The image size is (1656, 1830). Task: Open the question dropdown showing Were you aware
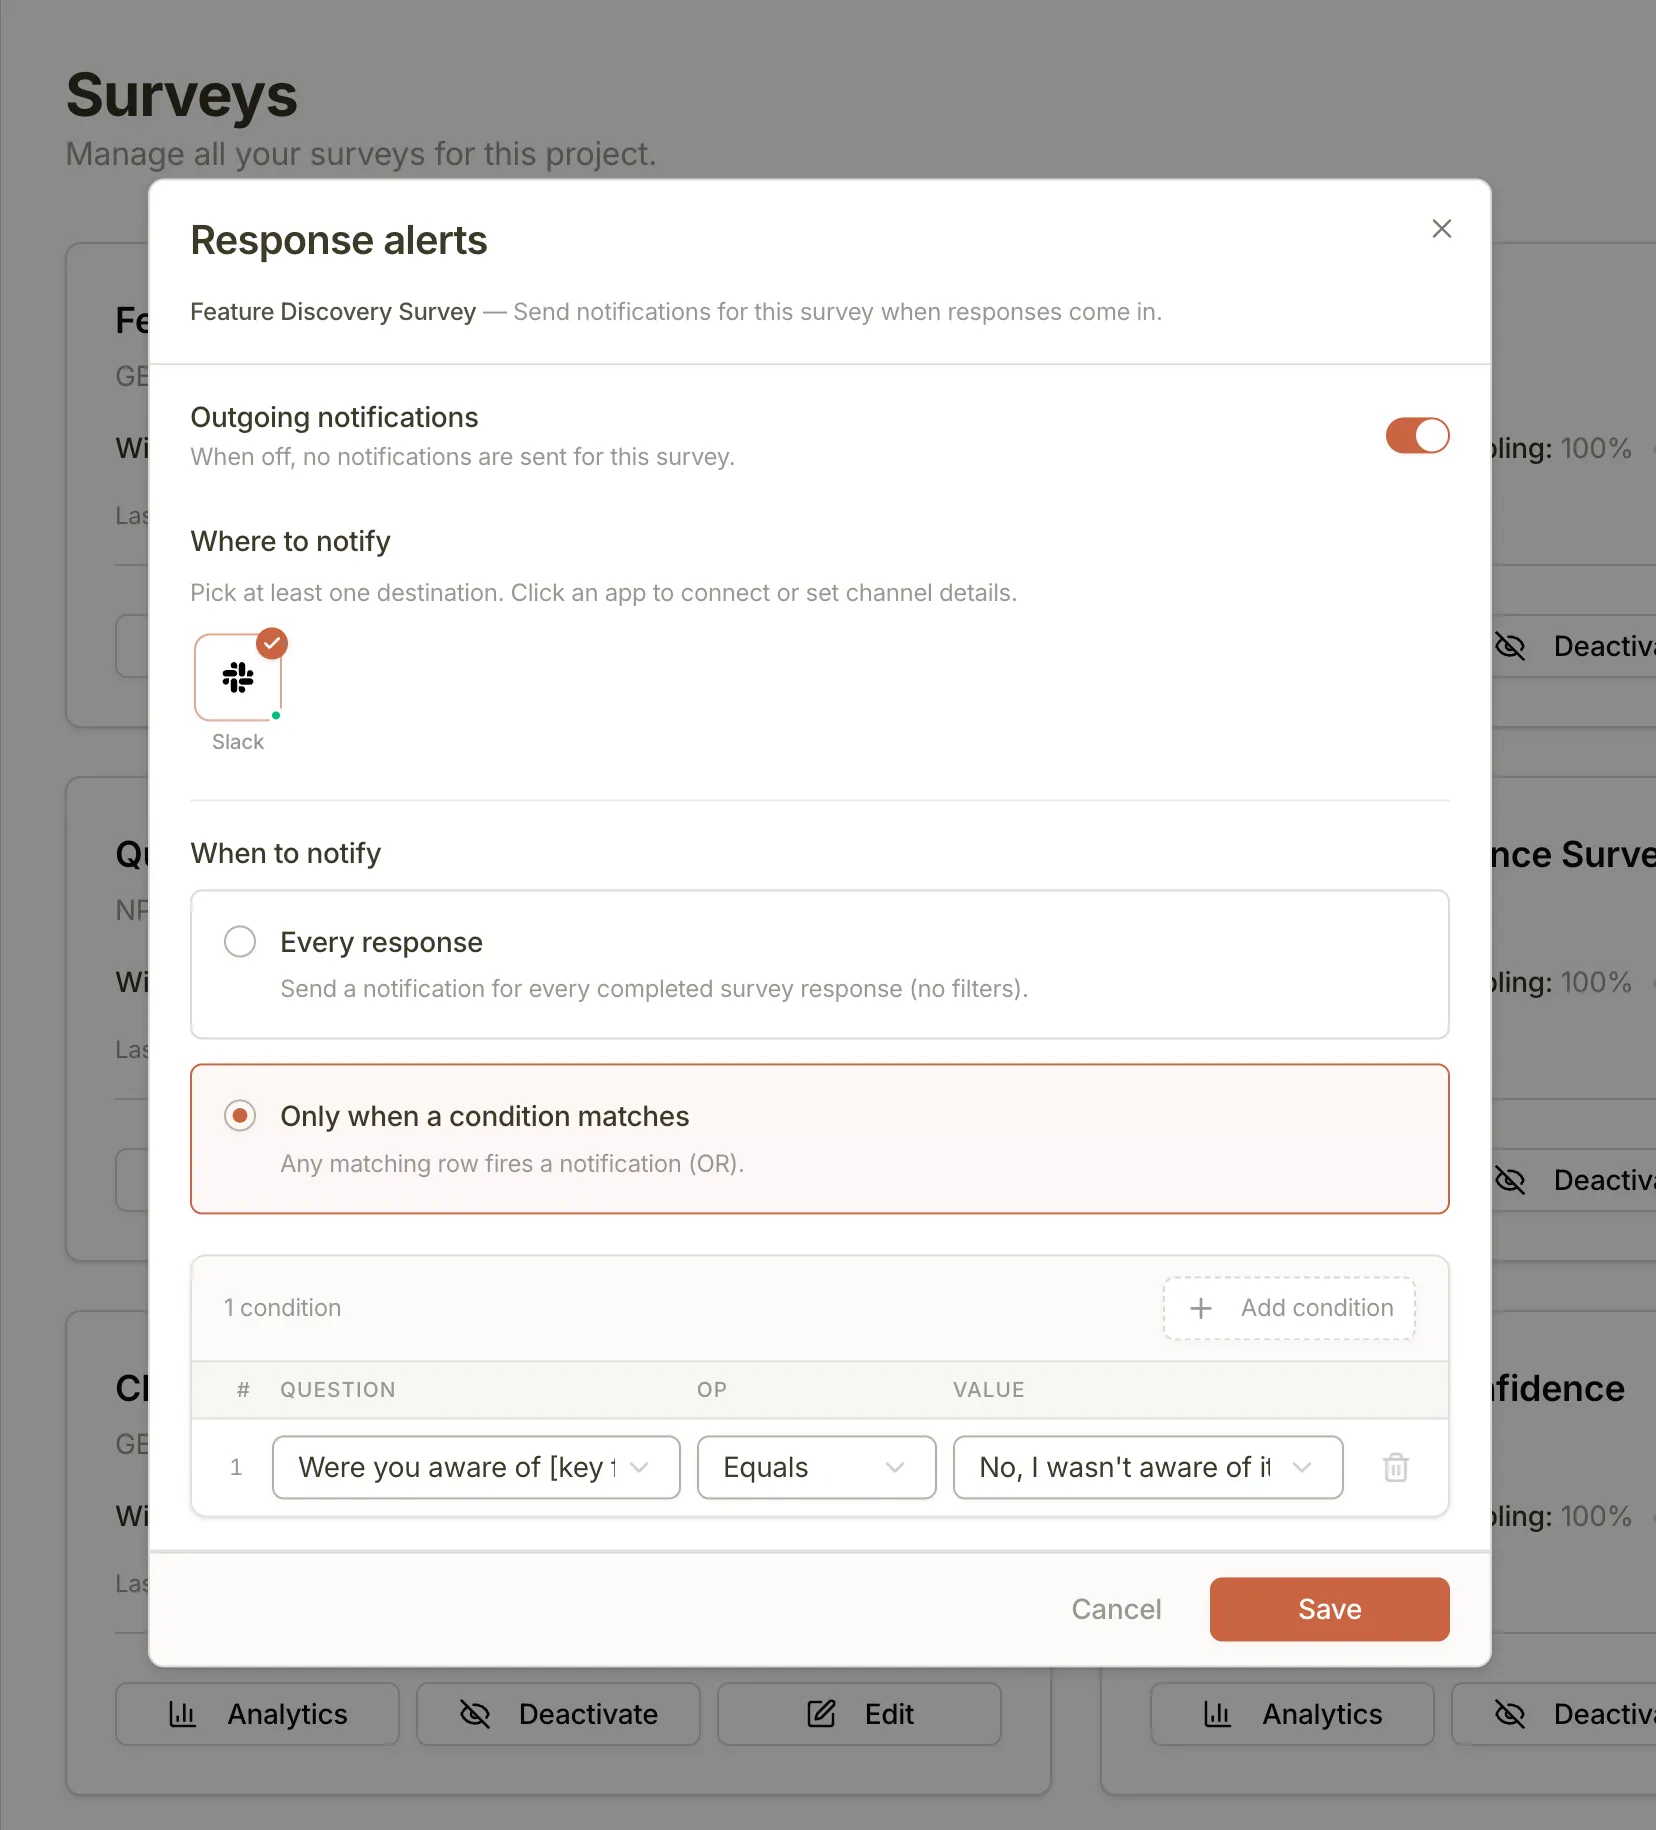[476, 1467]
